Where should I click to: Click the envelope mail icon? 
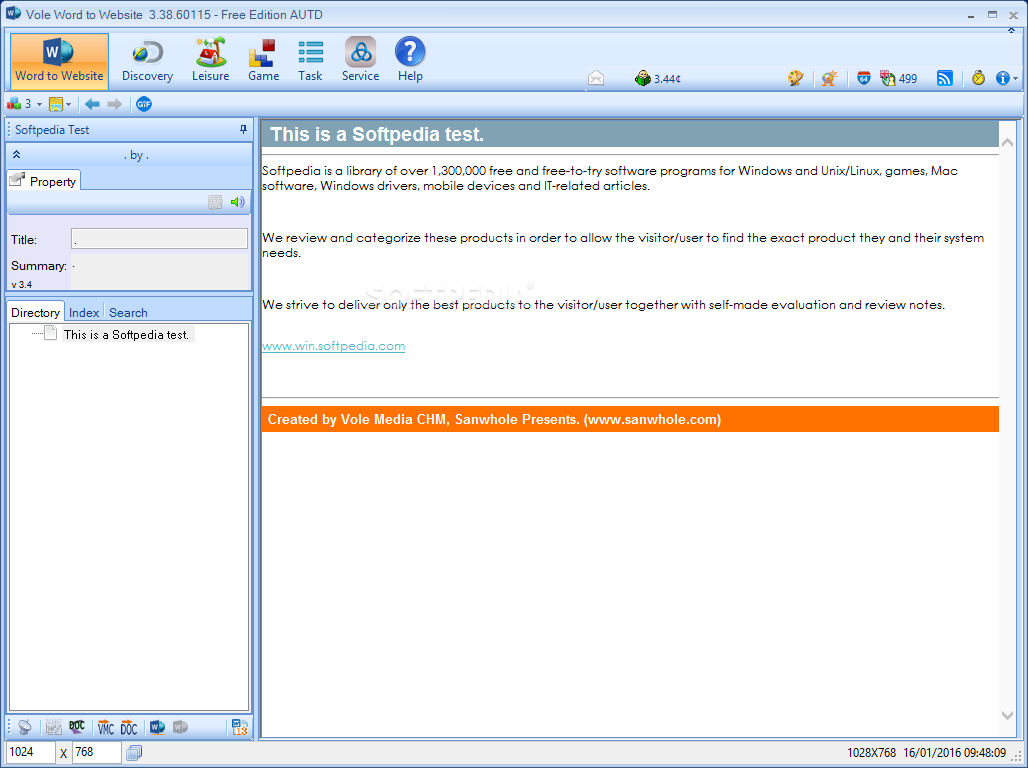596,78
